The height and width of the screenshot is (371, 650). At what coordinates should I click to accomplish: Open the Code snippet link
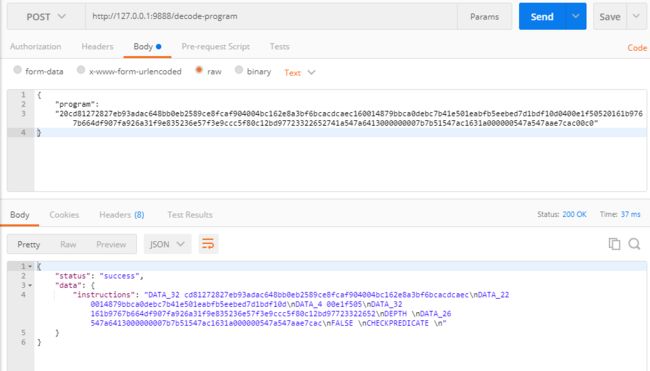click(x=637, y=48)
